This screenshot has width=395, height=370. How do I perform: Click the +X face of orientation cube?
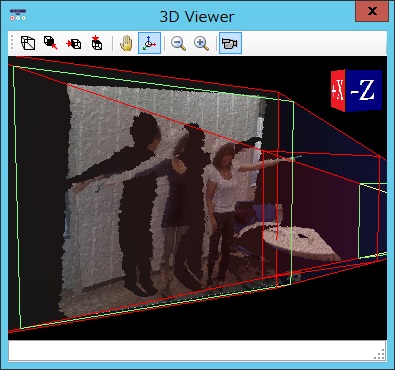338,91
